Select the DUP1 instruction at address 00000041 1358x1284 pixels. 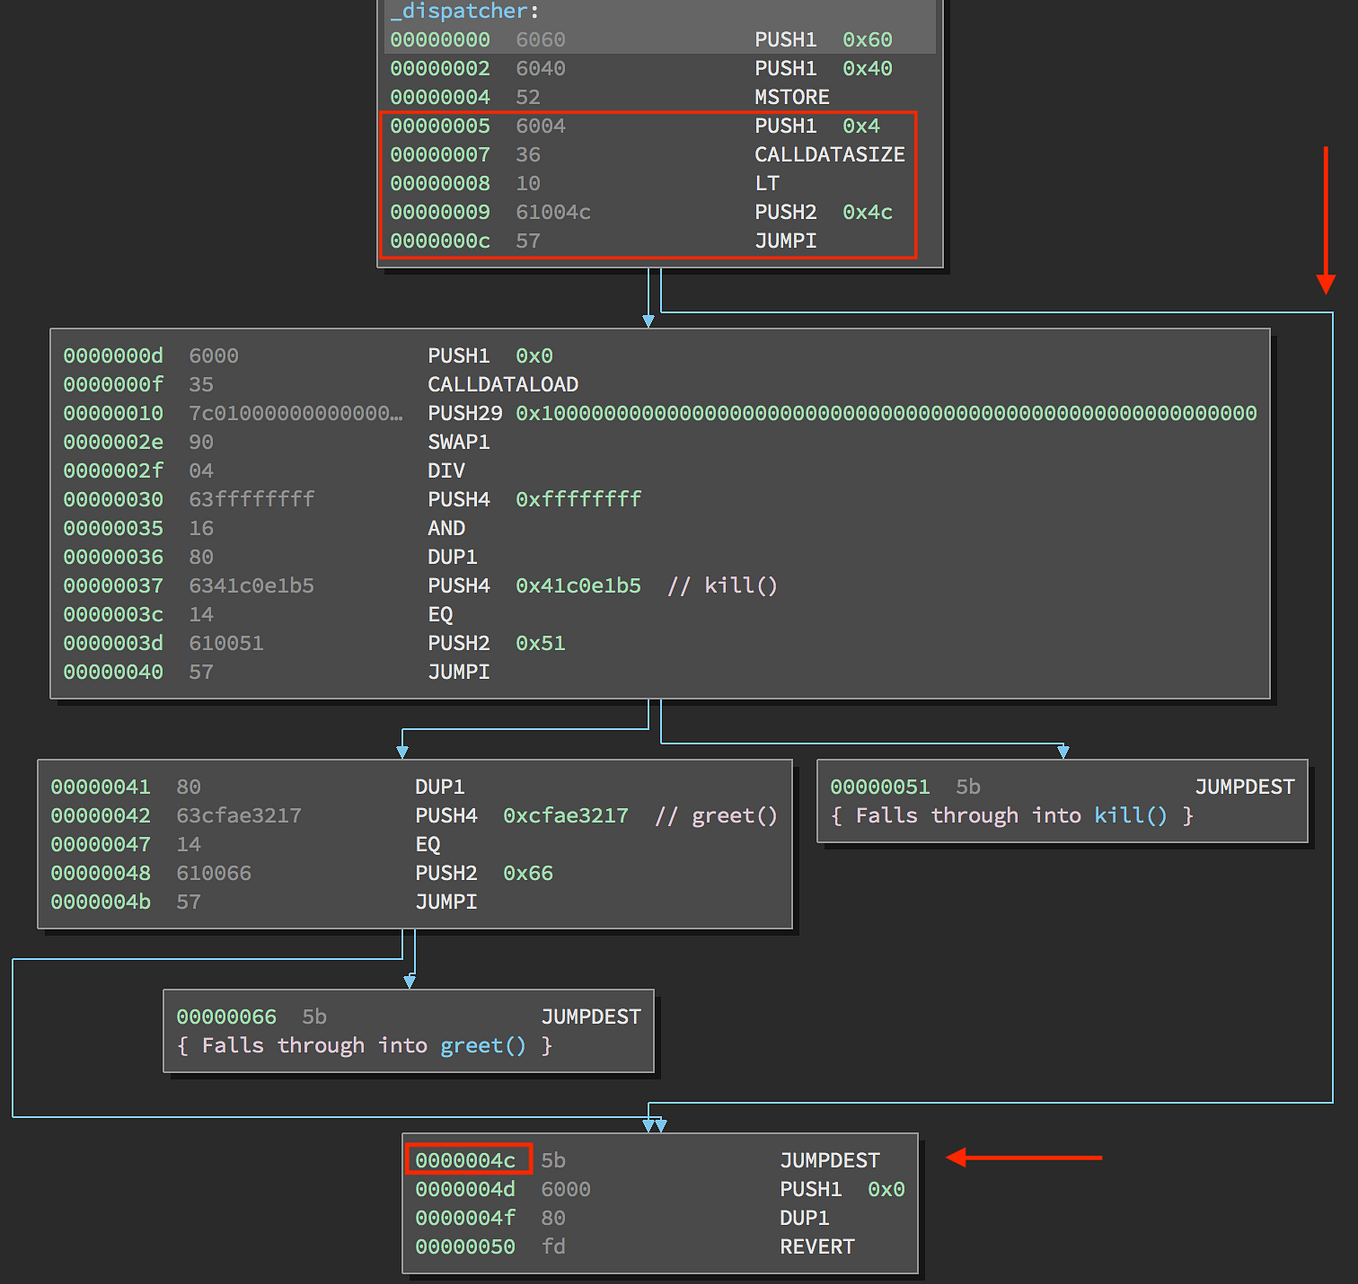point(439,786)
